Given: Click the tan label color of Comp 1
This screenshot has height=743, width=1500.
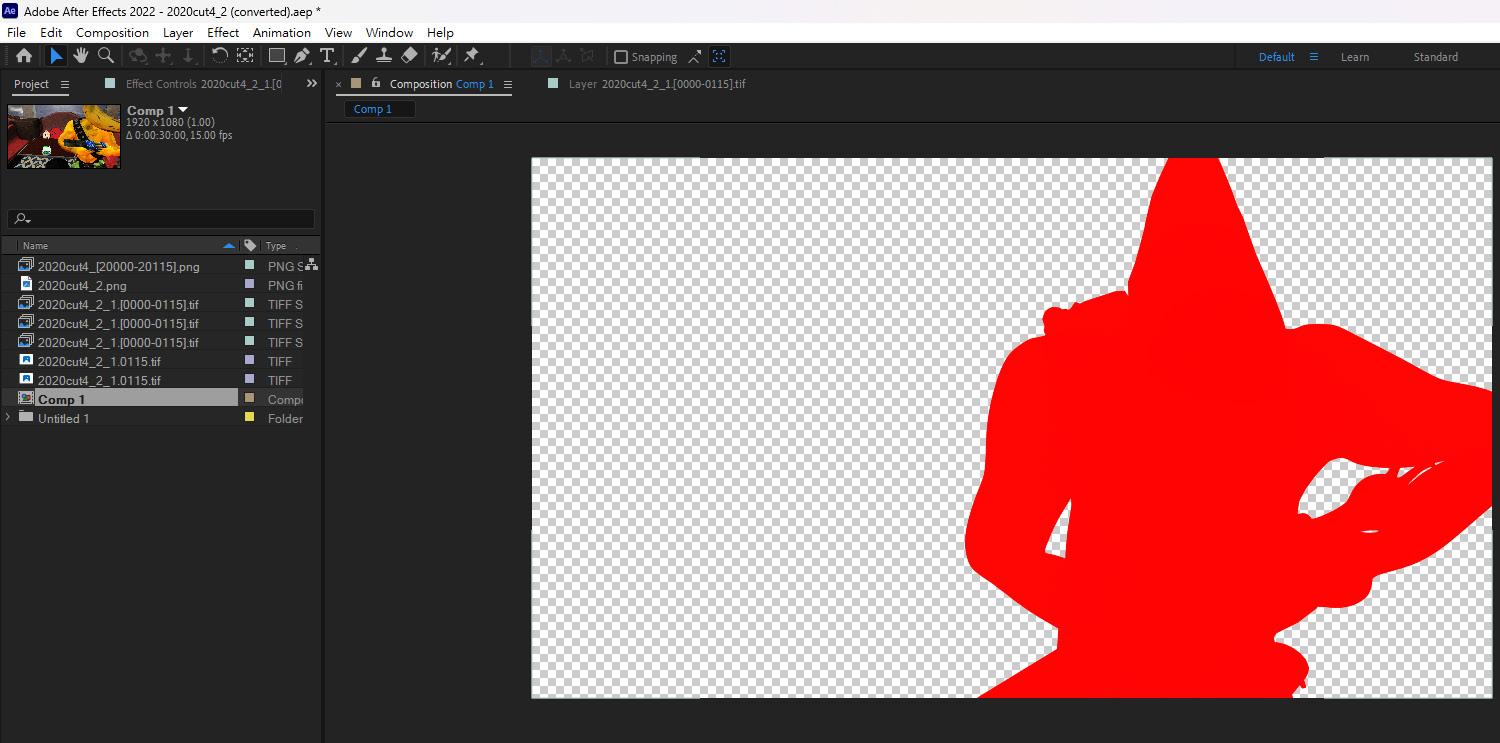Looking at the screenshot, I should pos(250,399).
